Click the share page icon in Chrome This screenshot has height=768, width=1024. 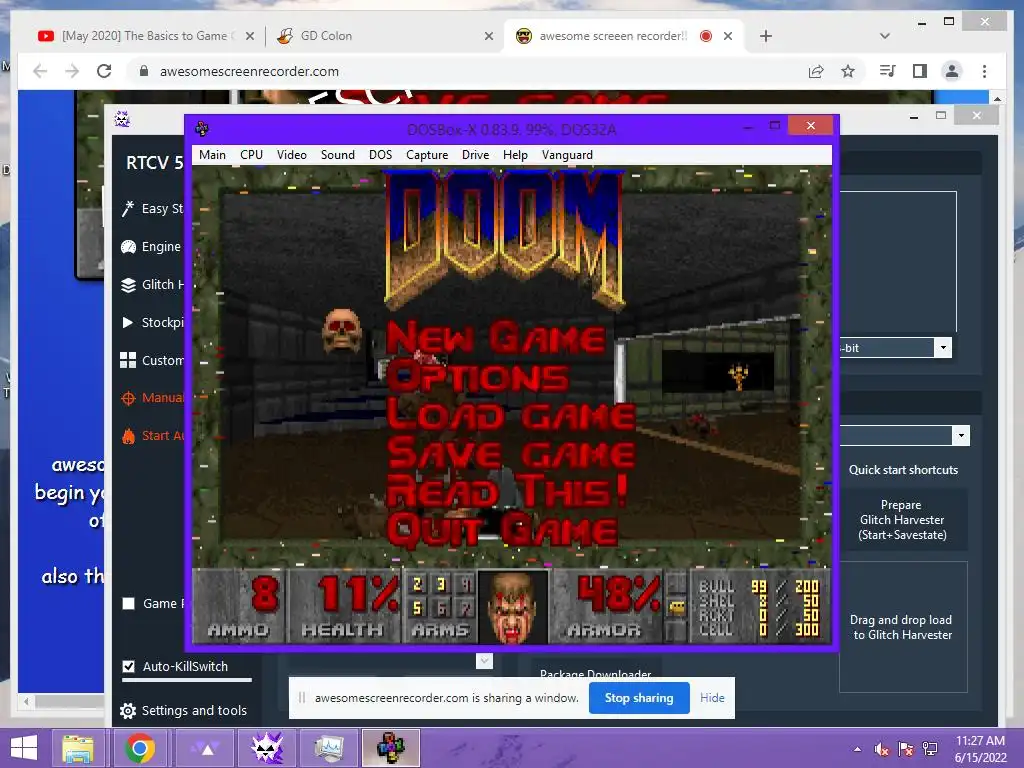816,71
